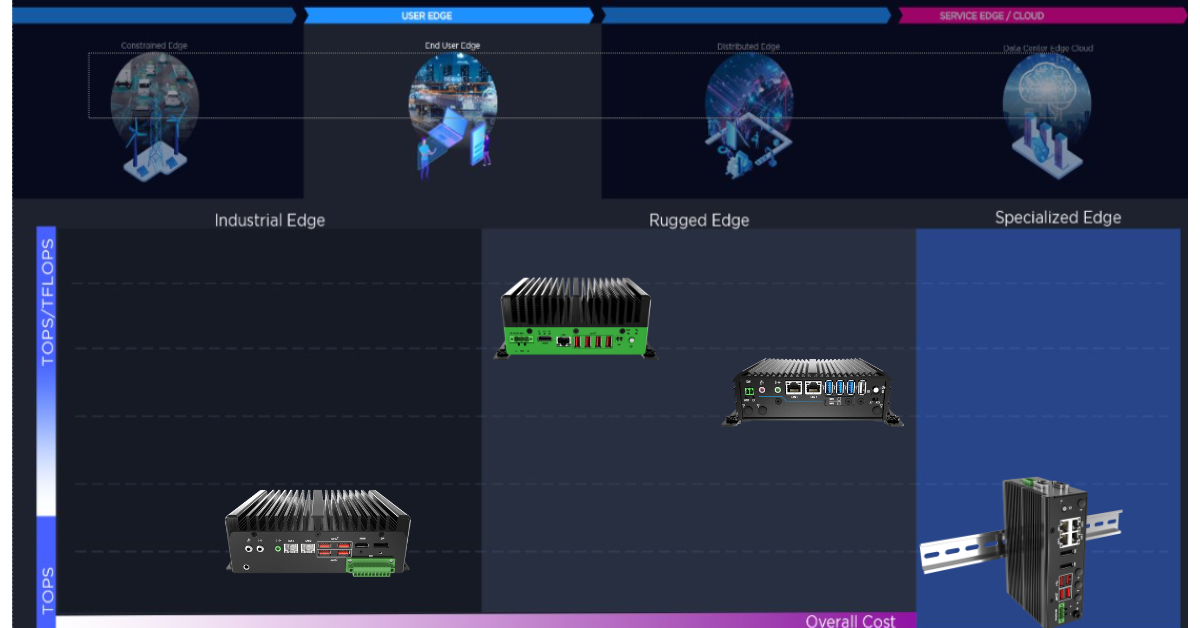Select the SERVICE EDGE / CLOUD banner
This screenshot has width=1200, height=628.
[1043, 16]
